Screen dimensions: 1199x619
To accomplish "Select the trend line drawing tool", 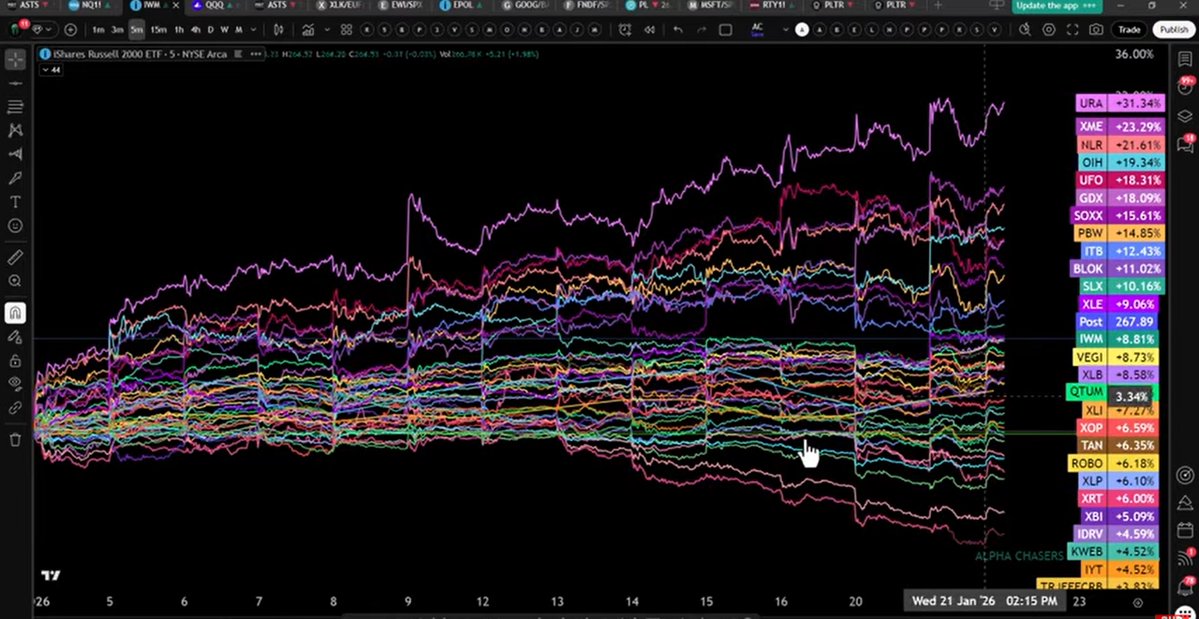I will click(15, 83).
